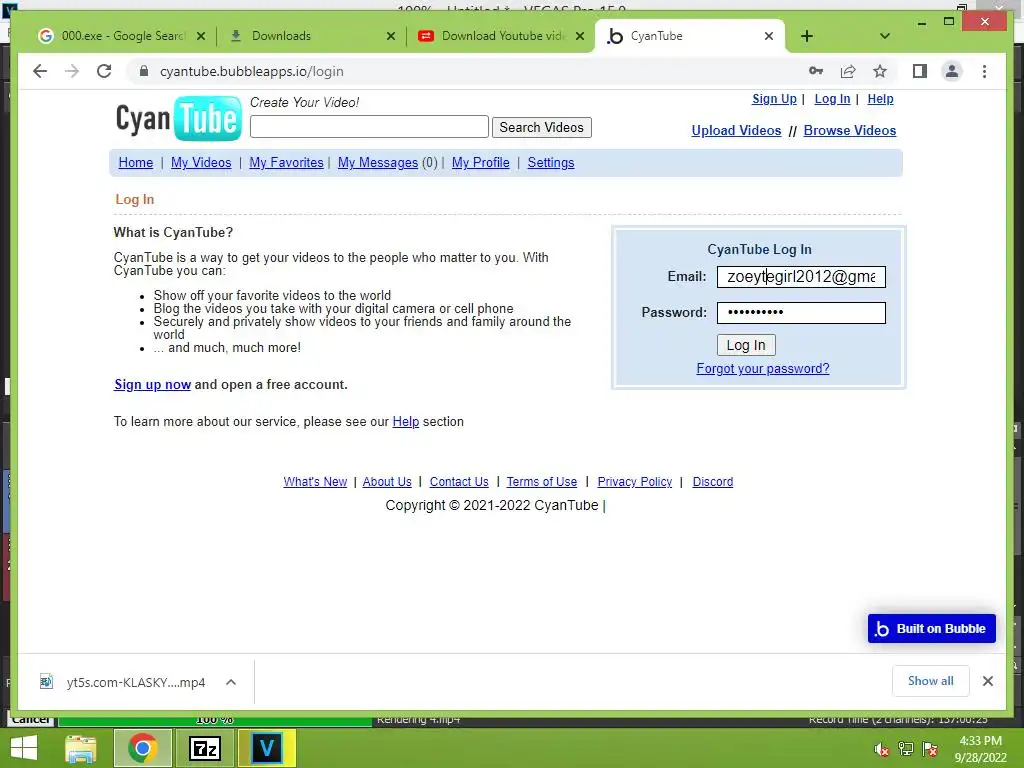Screen dimensions: 1024x768
Task: Click the Email input field
Action: 801,277
